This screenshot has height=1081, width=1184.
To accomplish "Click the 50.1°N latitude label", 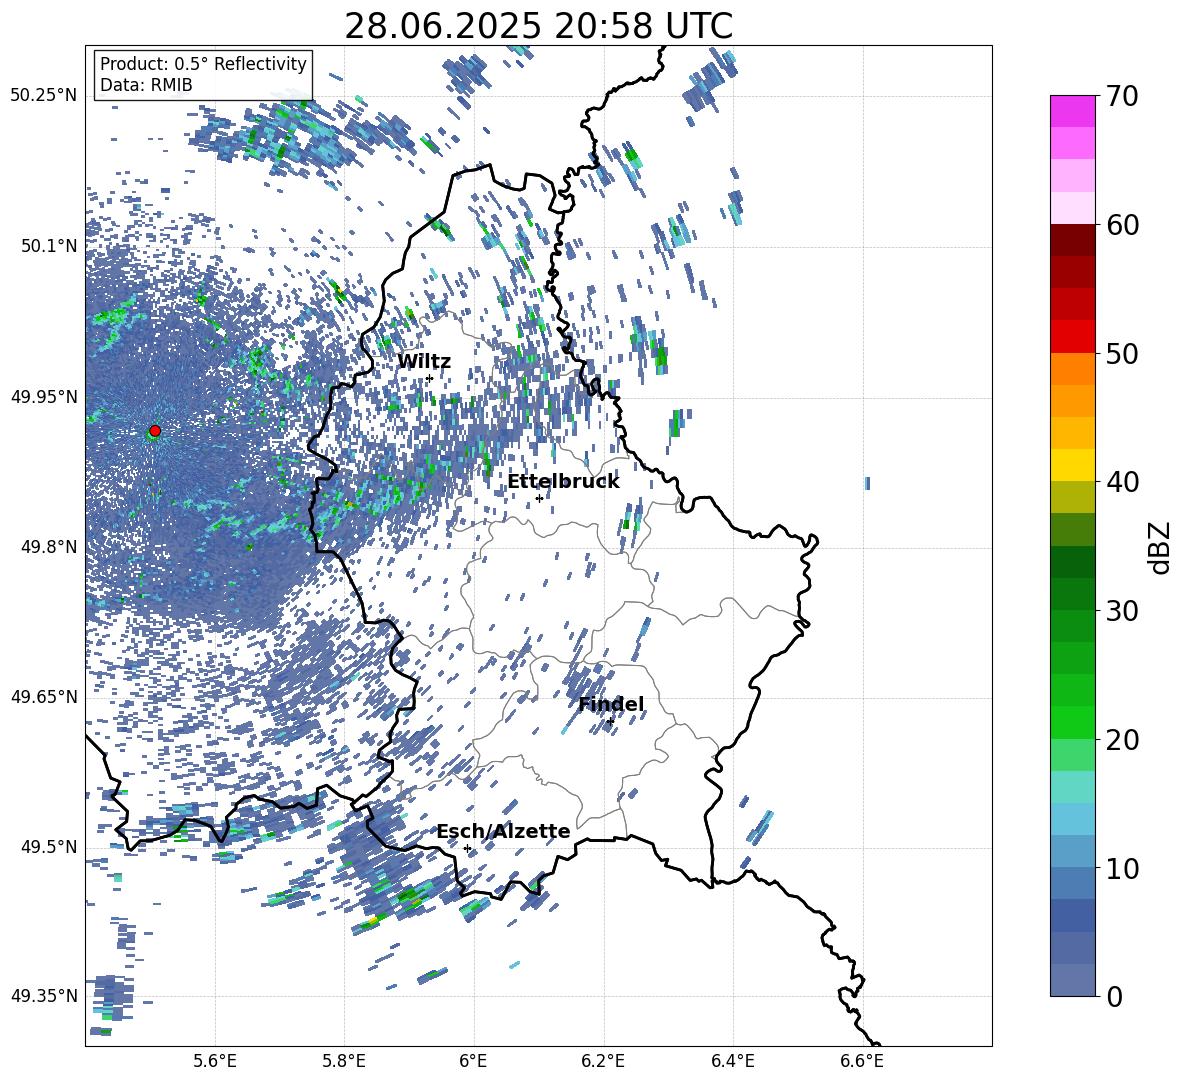I will (49, 246).
